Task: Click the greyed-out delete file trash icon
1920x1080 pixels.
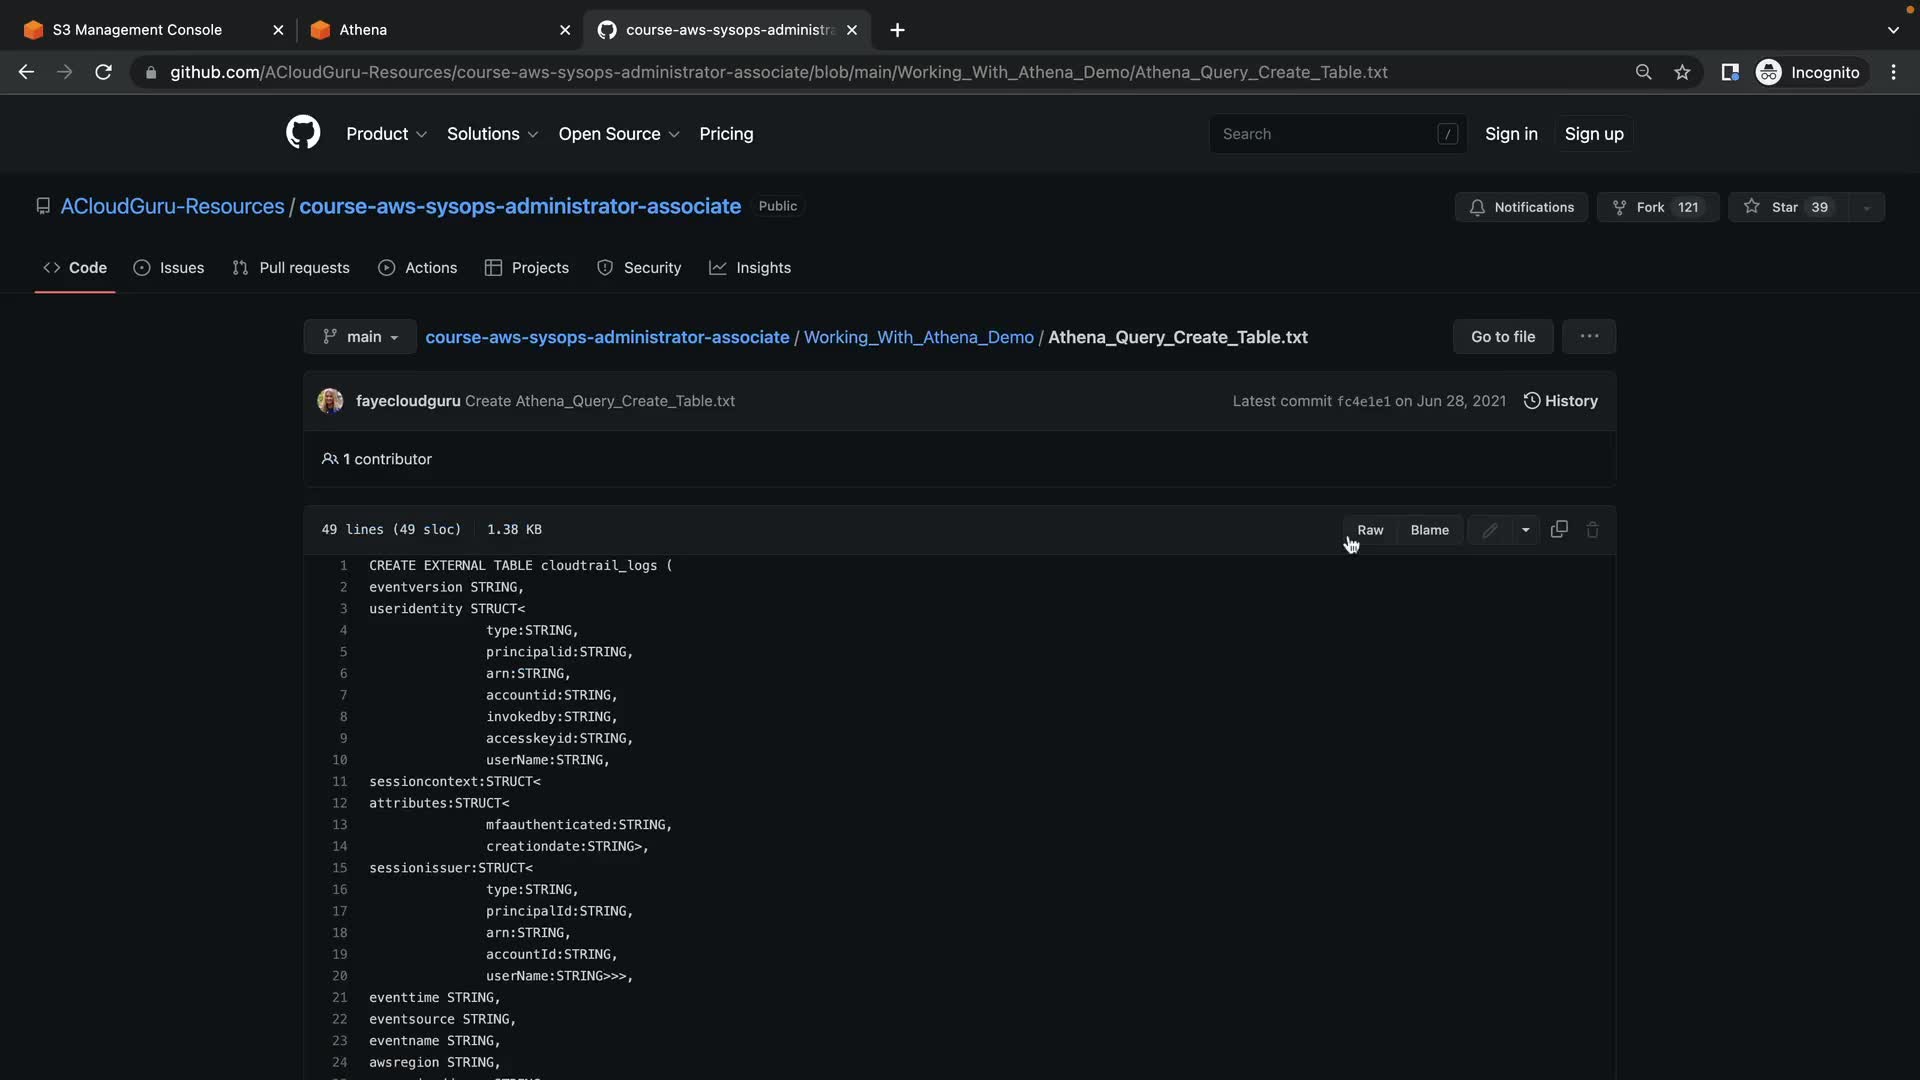Action: (x=1592, y=530)
